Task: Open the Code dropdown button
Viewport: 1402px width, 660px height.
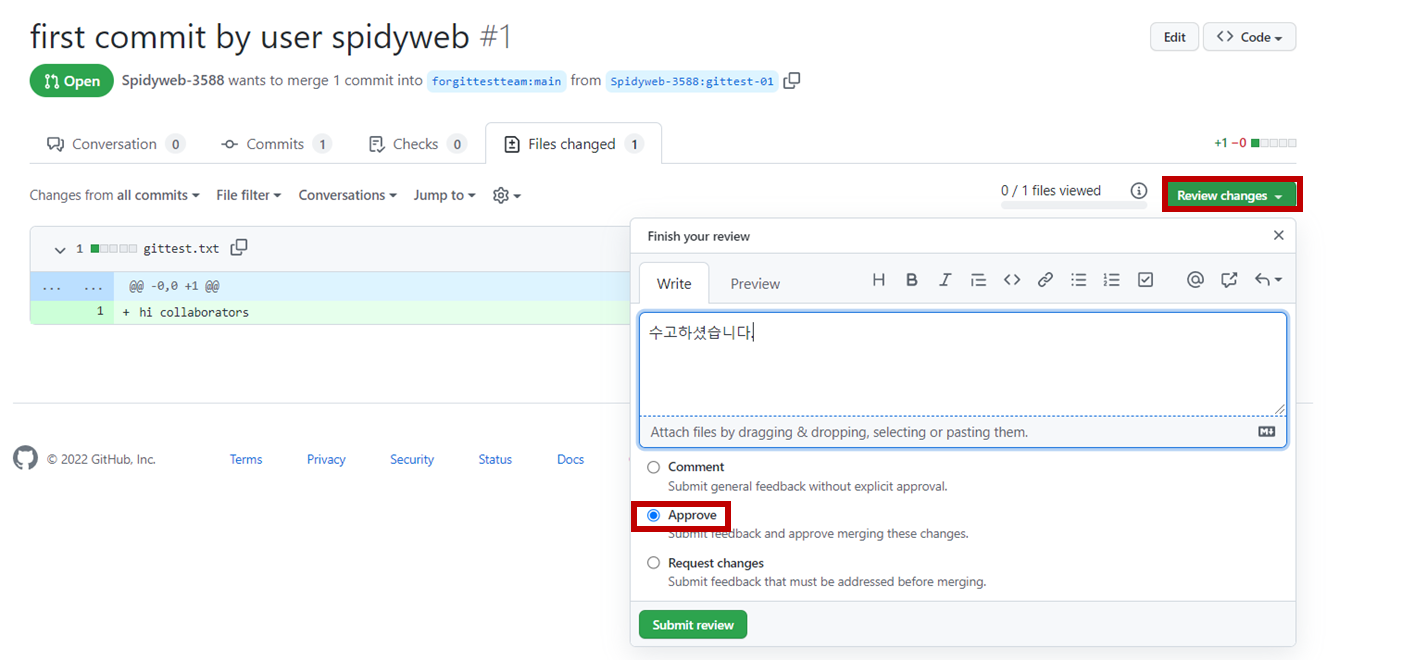Action: click(1249, 37)
